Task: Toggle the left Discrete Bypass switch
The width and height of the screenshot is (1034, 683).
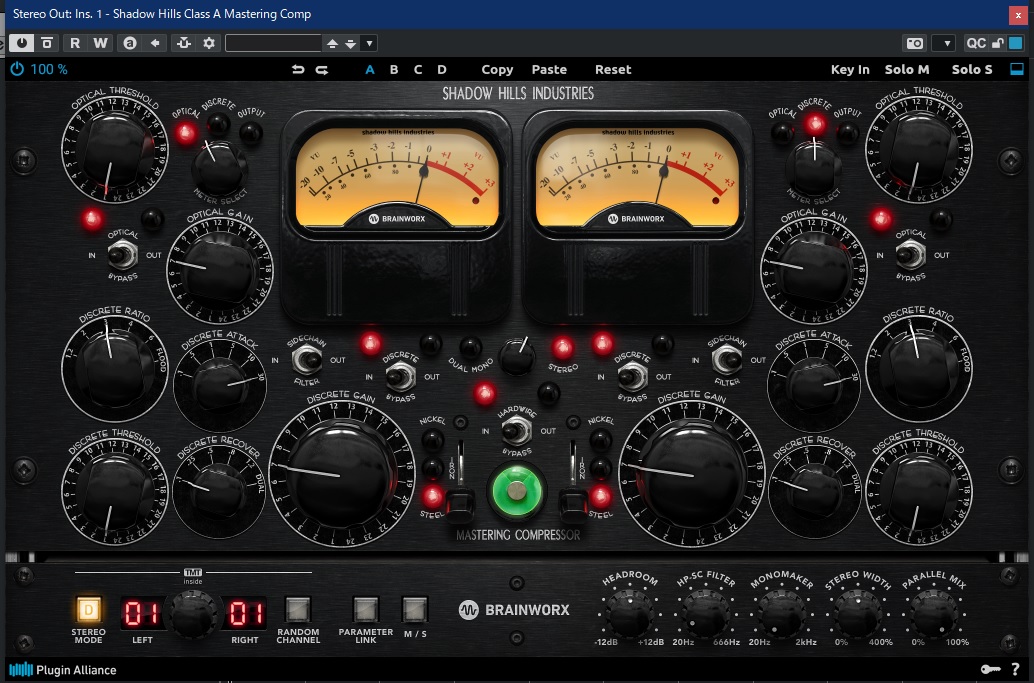Action: coord(400,376)
